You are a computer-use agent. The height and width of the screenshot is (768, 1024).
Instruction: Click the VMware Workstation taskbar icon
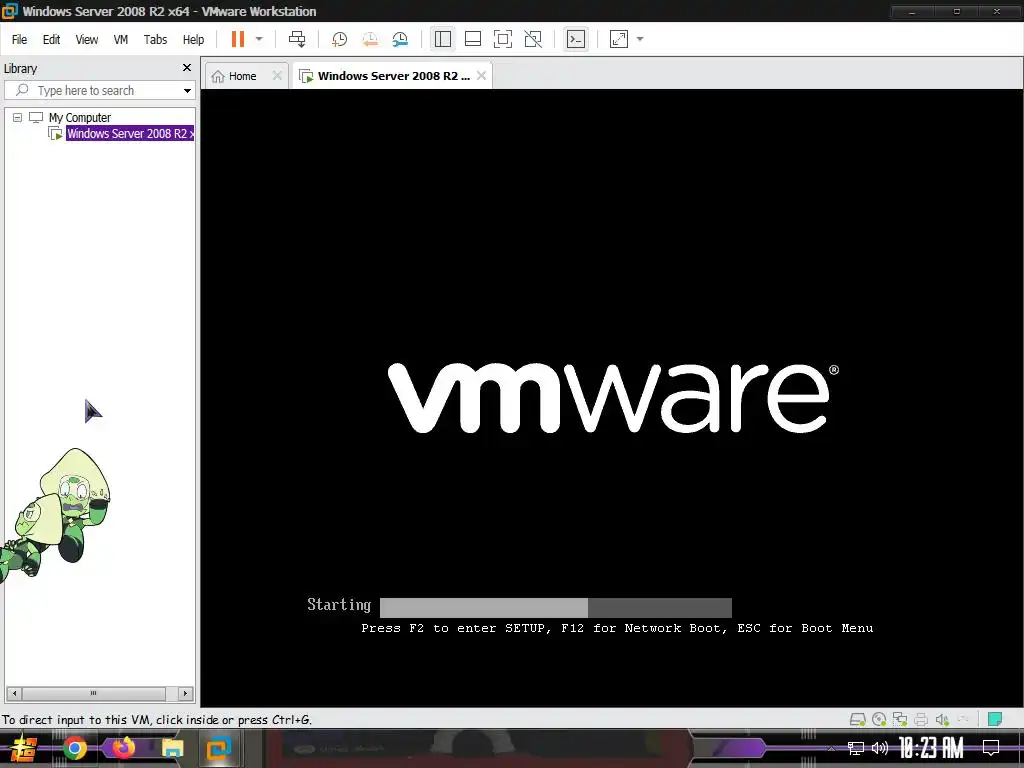click(219, 748)
